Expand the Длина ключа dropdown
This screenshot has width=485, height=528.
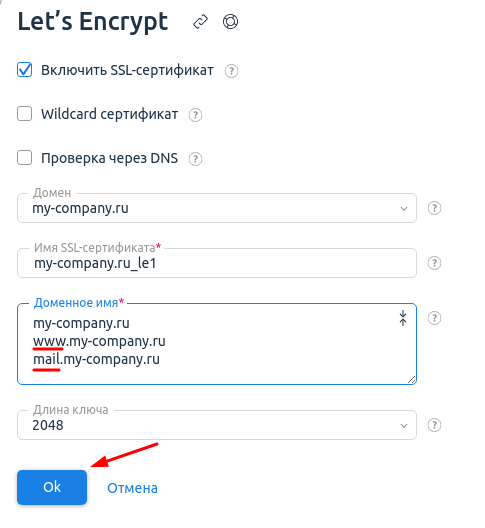(x=217, y=425)
